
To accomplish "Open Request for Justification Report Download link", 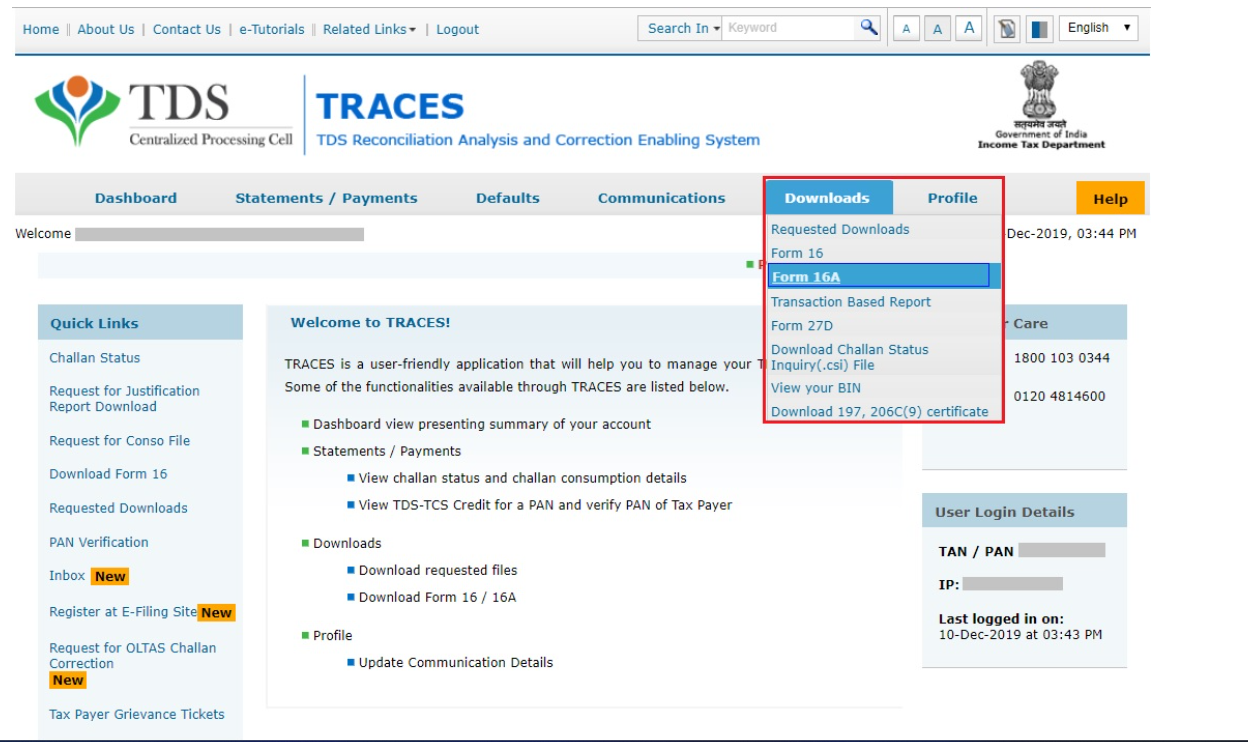I will click(124, 399).
